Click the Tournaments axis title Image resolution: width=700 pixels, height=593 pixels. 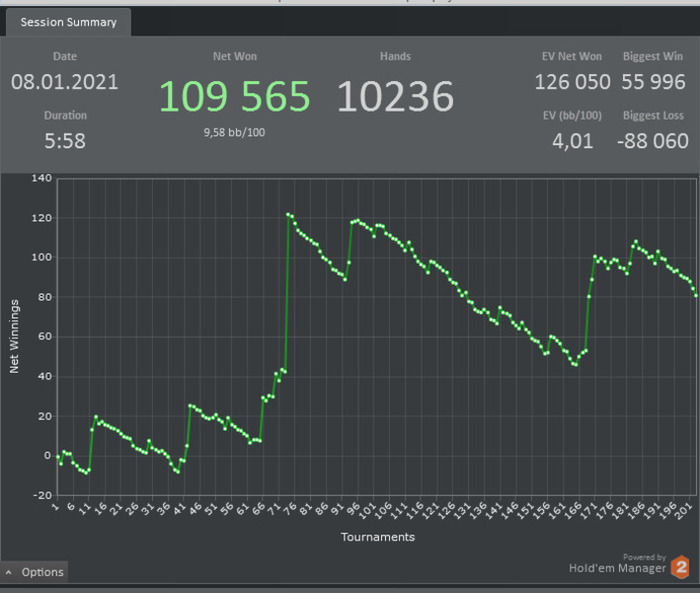pos(378,537)
